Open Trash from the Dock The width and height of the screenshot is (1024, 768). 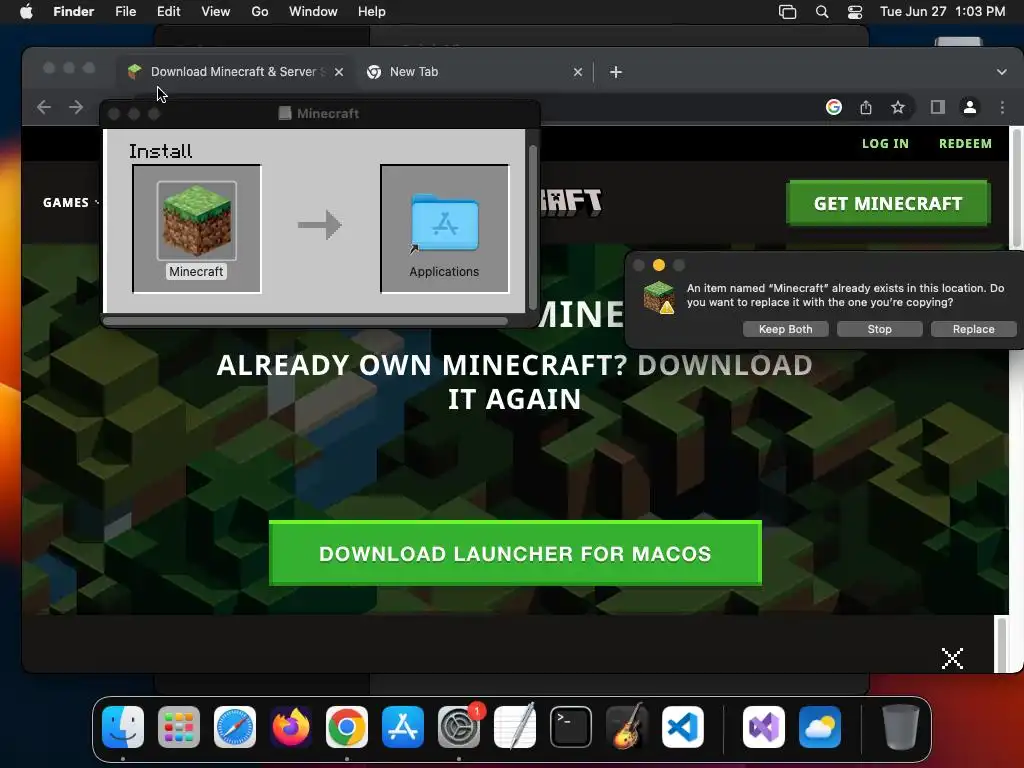(x=901, y=727)
